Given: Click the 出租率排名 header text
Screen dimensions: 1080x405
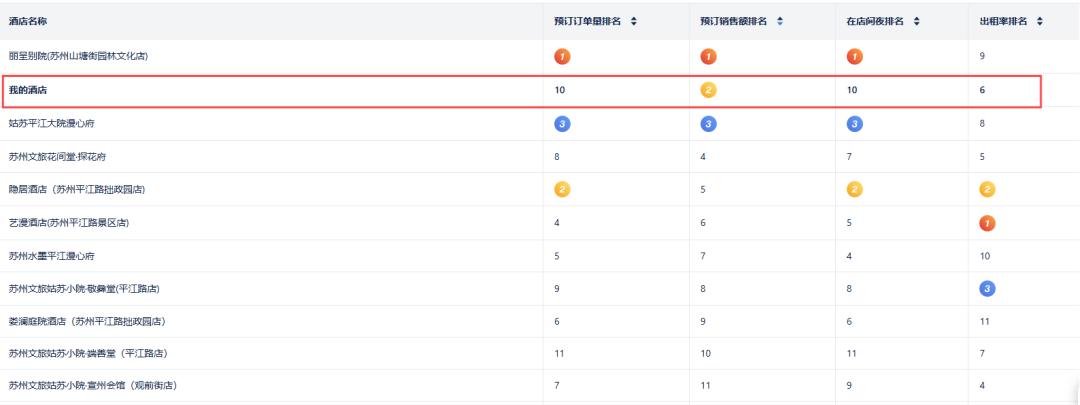Looking at the screenshot, I should tap(1005, 21).
